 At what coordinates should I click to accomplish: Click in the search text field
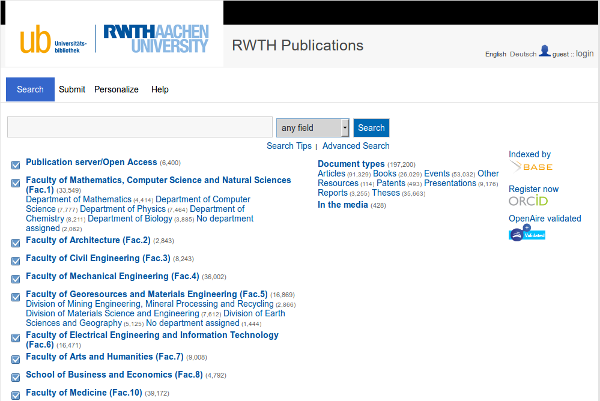tap(139, 128)
